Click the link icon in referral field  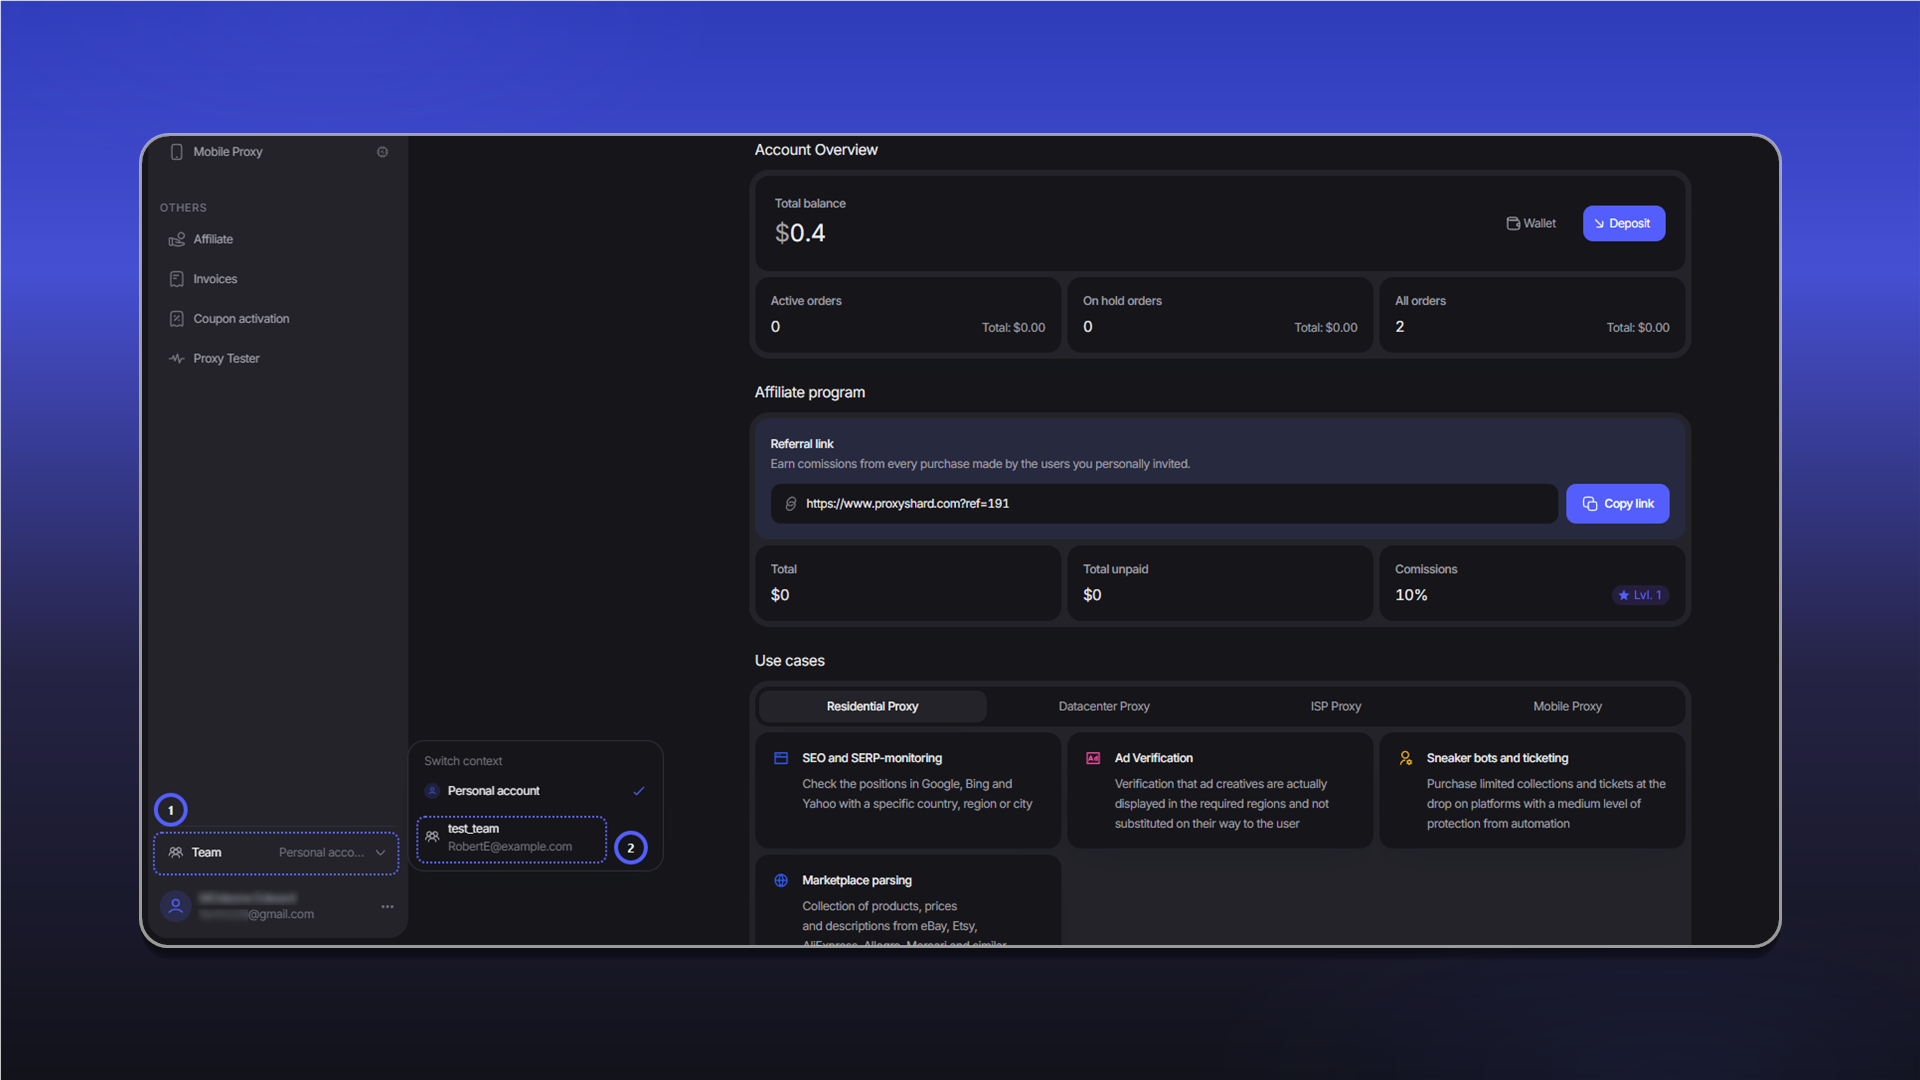[x=791, y=504]
